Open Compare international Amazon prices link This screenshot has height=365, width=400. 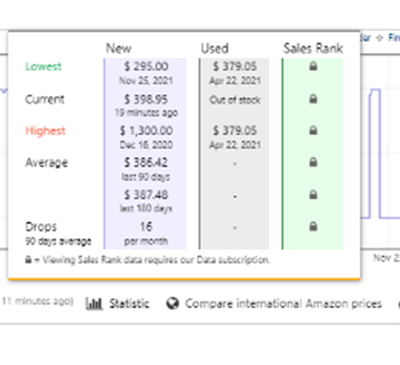pyautogui.click(x=283, y=304)
